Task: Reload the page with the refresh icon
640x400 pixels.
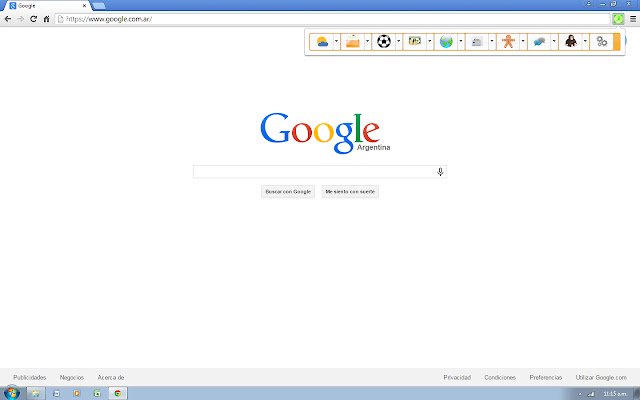Action: tap(33, 19)
